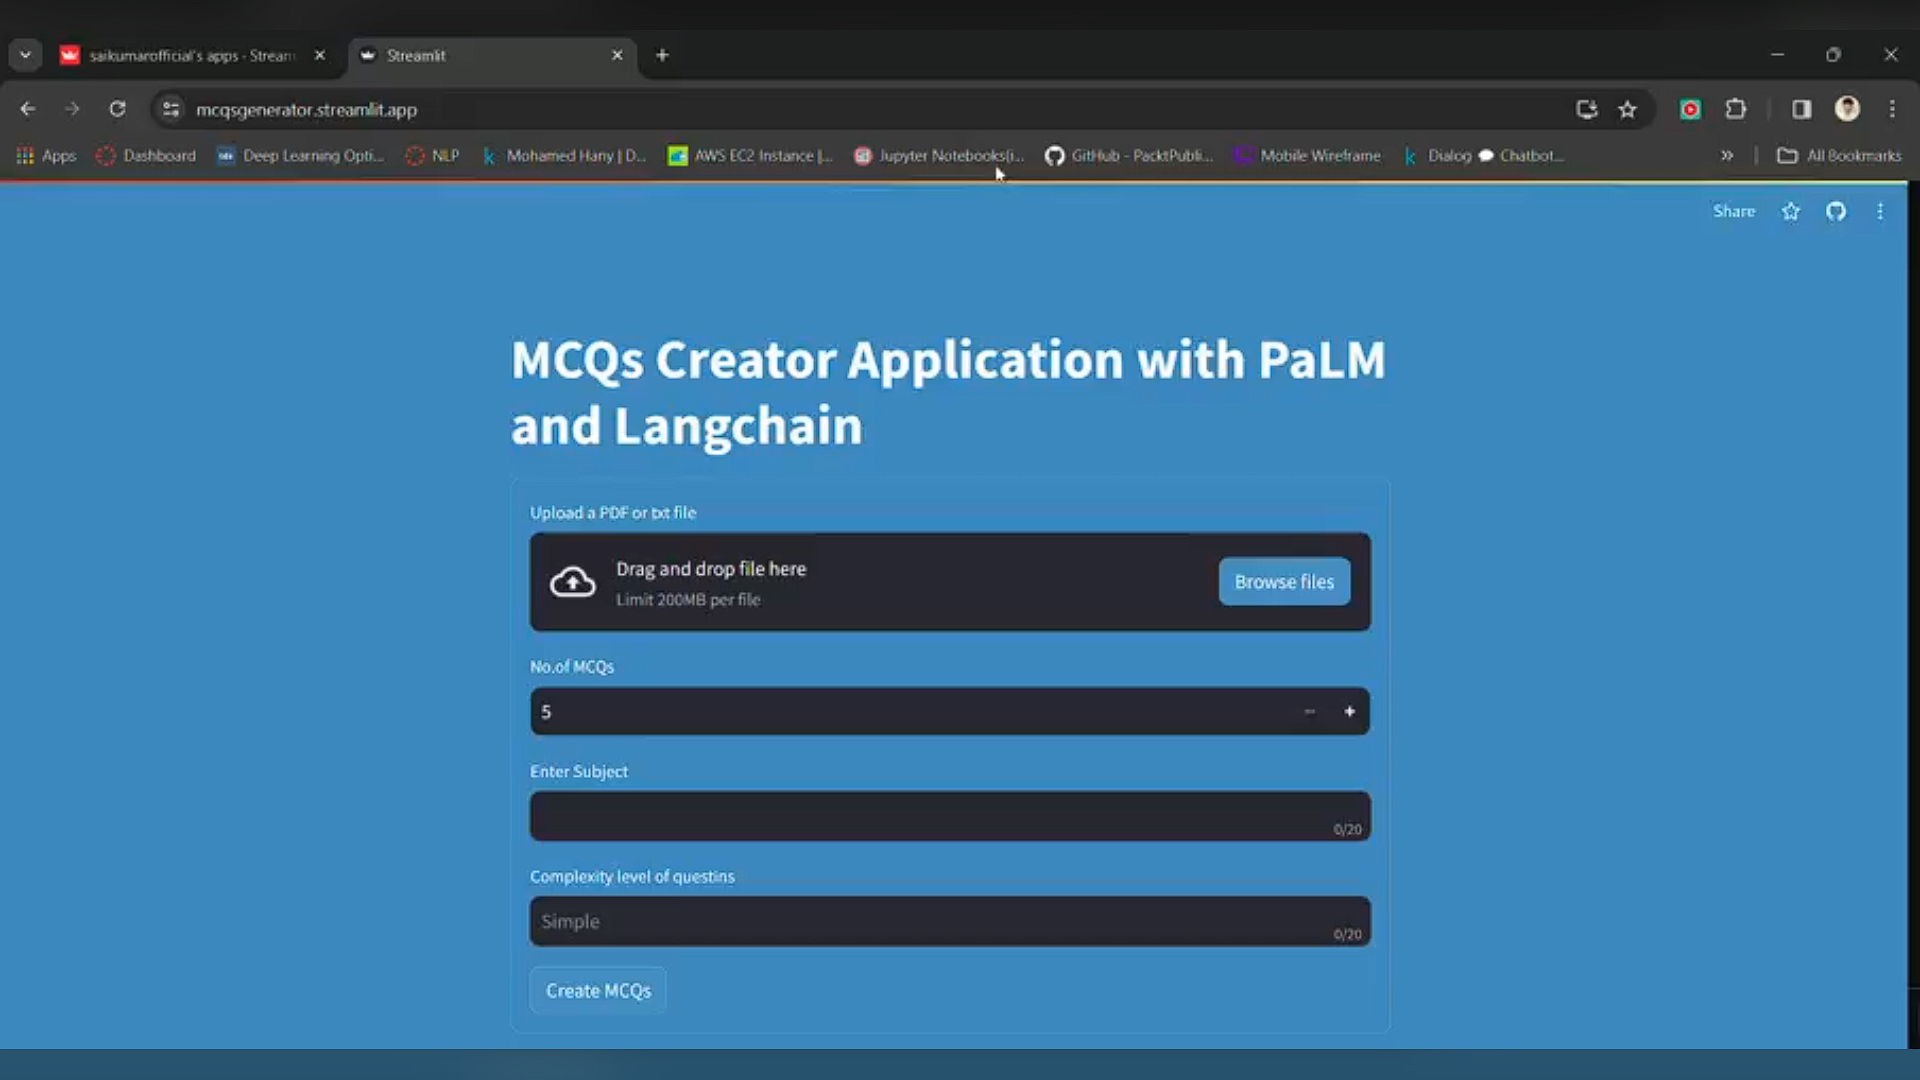This screenshot has height=1080, width=1920.
Task: Star the app using the favorite icon
Action: pos(1790,211)
